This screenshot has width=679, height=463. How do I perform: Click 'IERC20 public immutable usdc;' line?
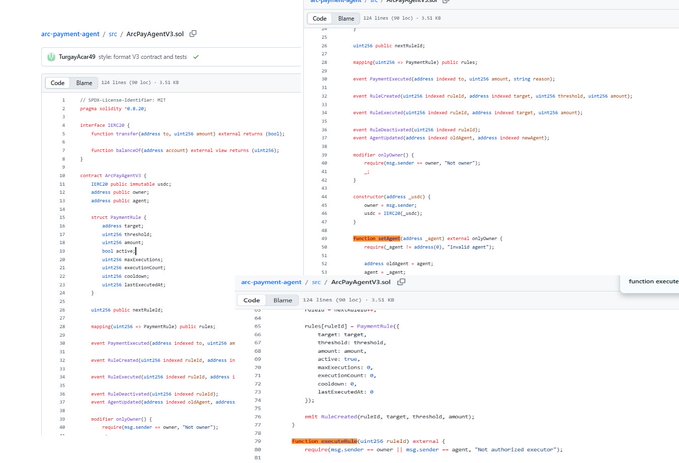pyautogui.click(x=131, y=184)
